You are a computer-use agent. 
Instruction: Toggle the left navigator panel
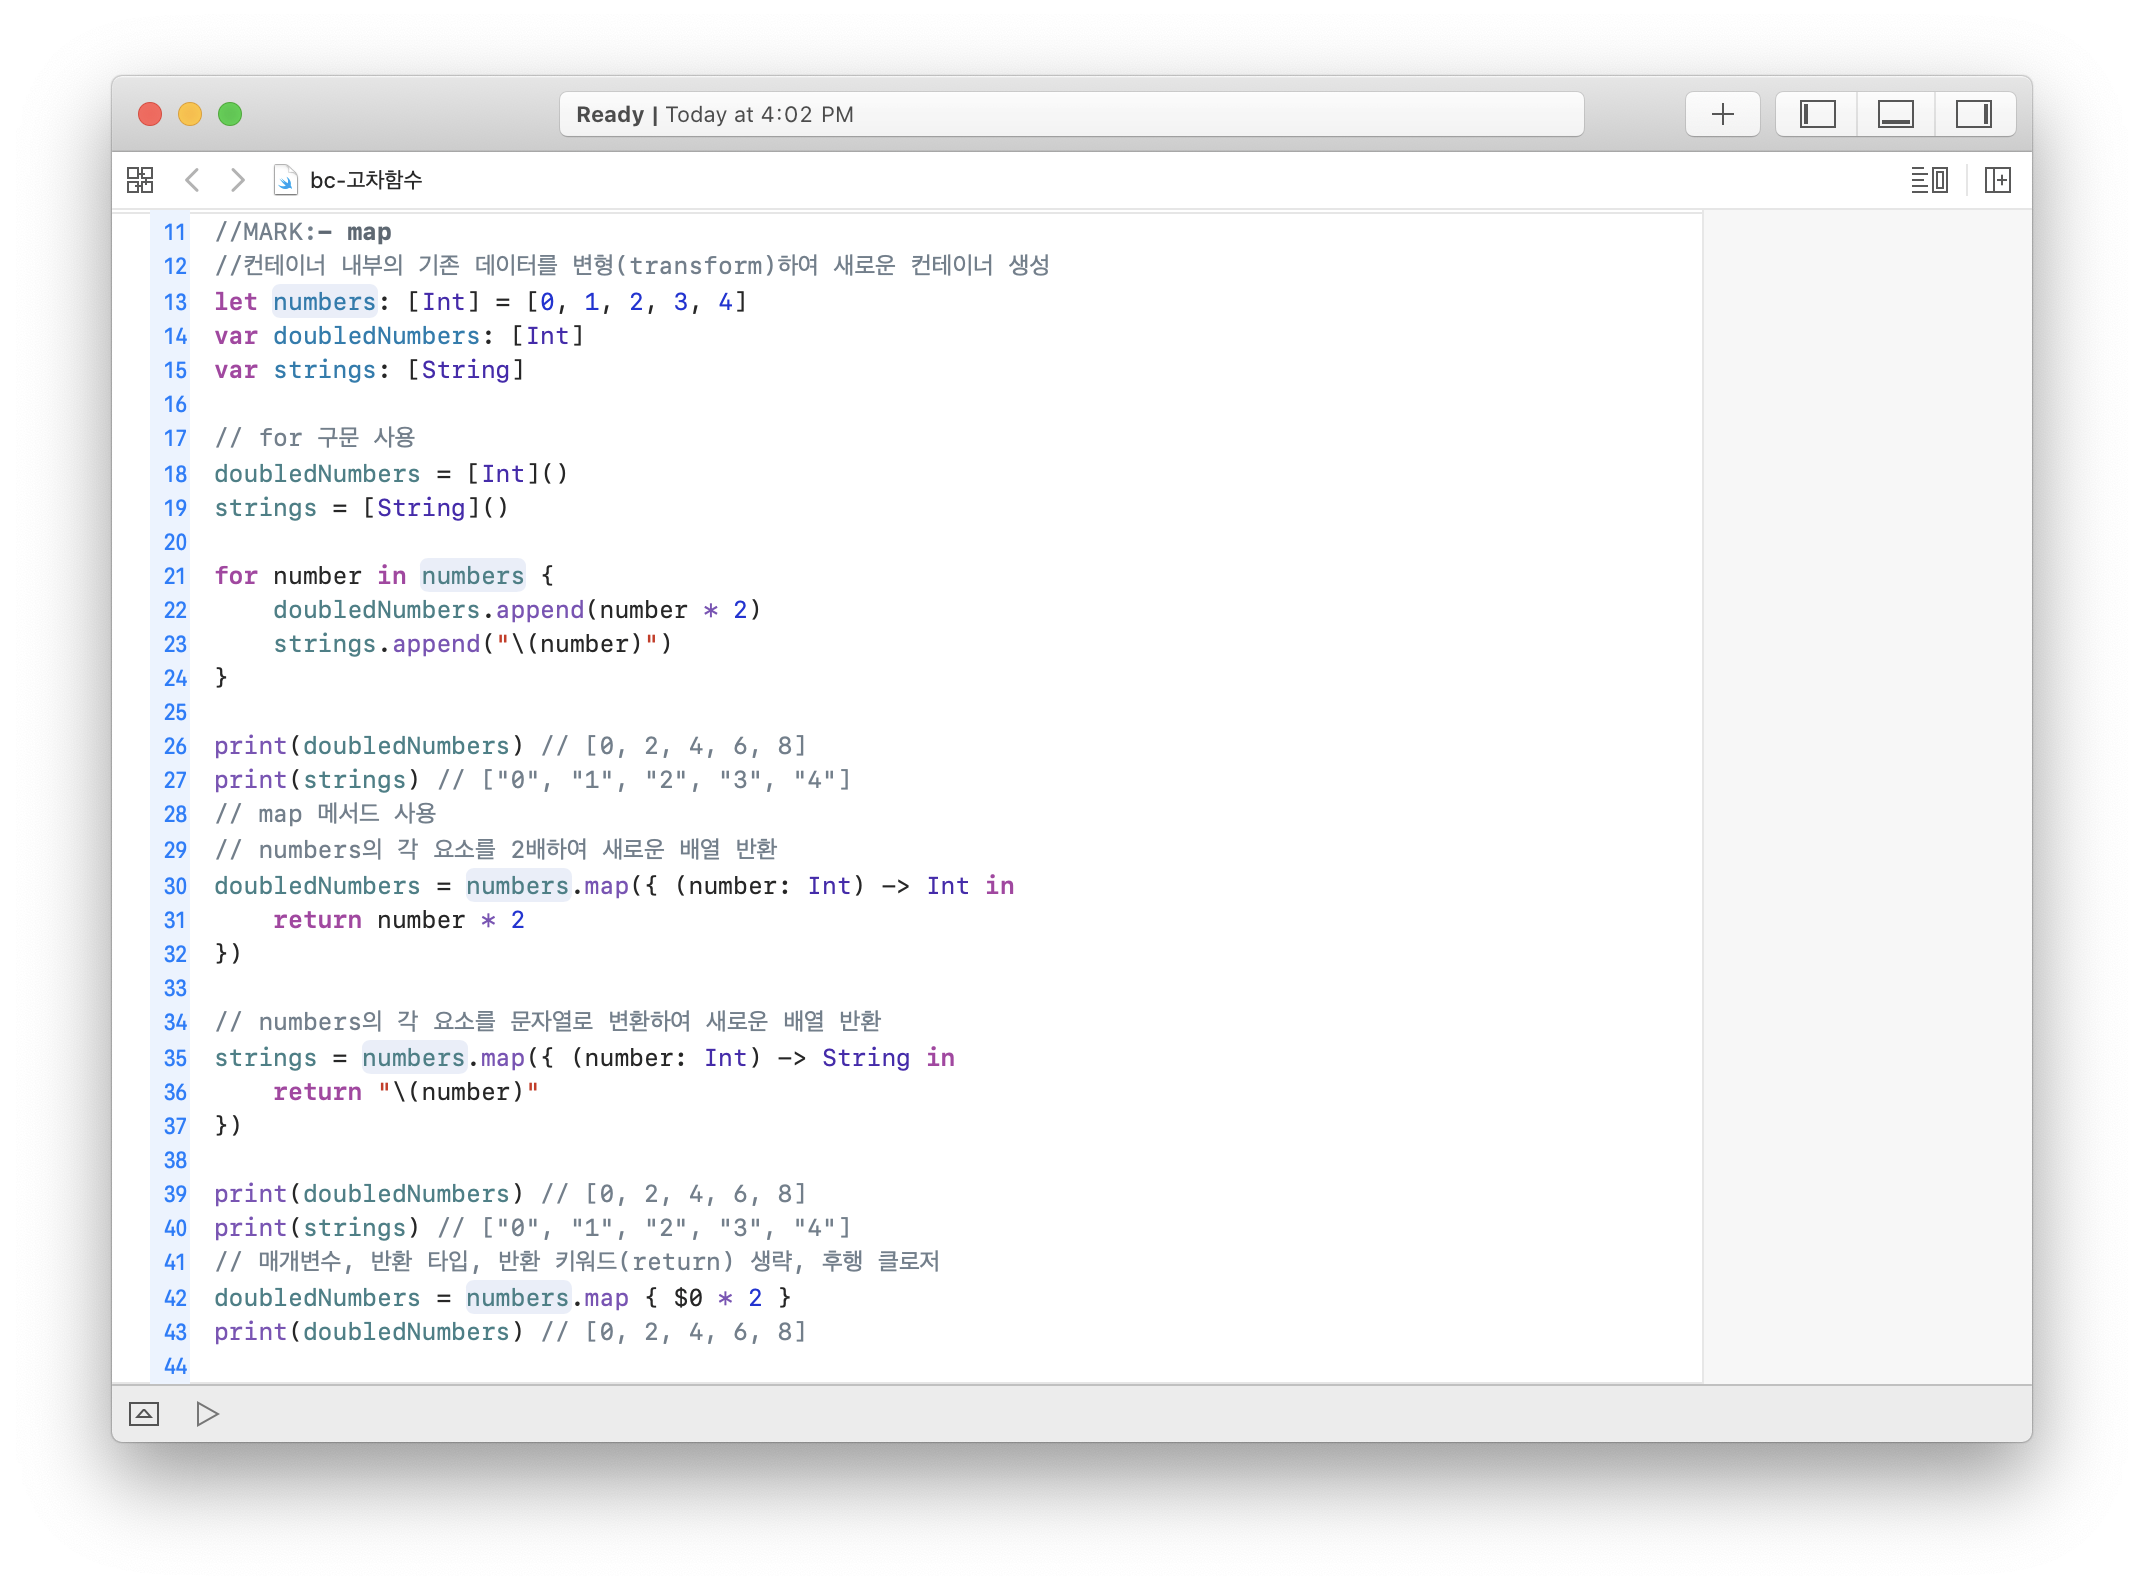click(x=1817, y=114)
